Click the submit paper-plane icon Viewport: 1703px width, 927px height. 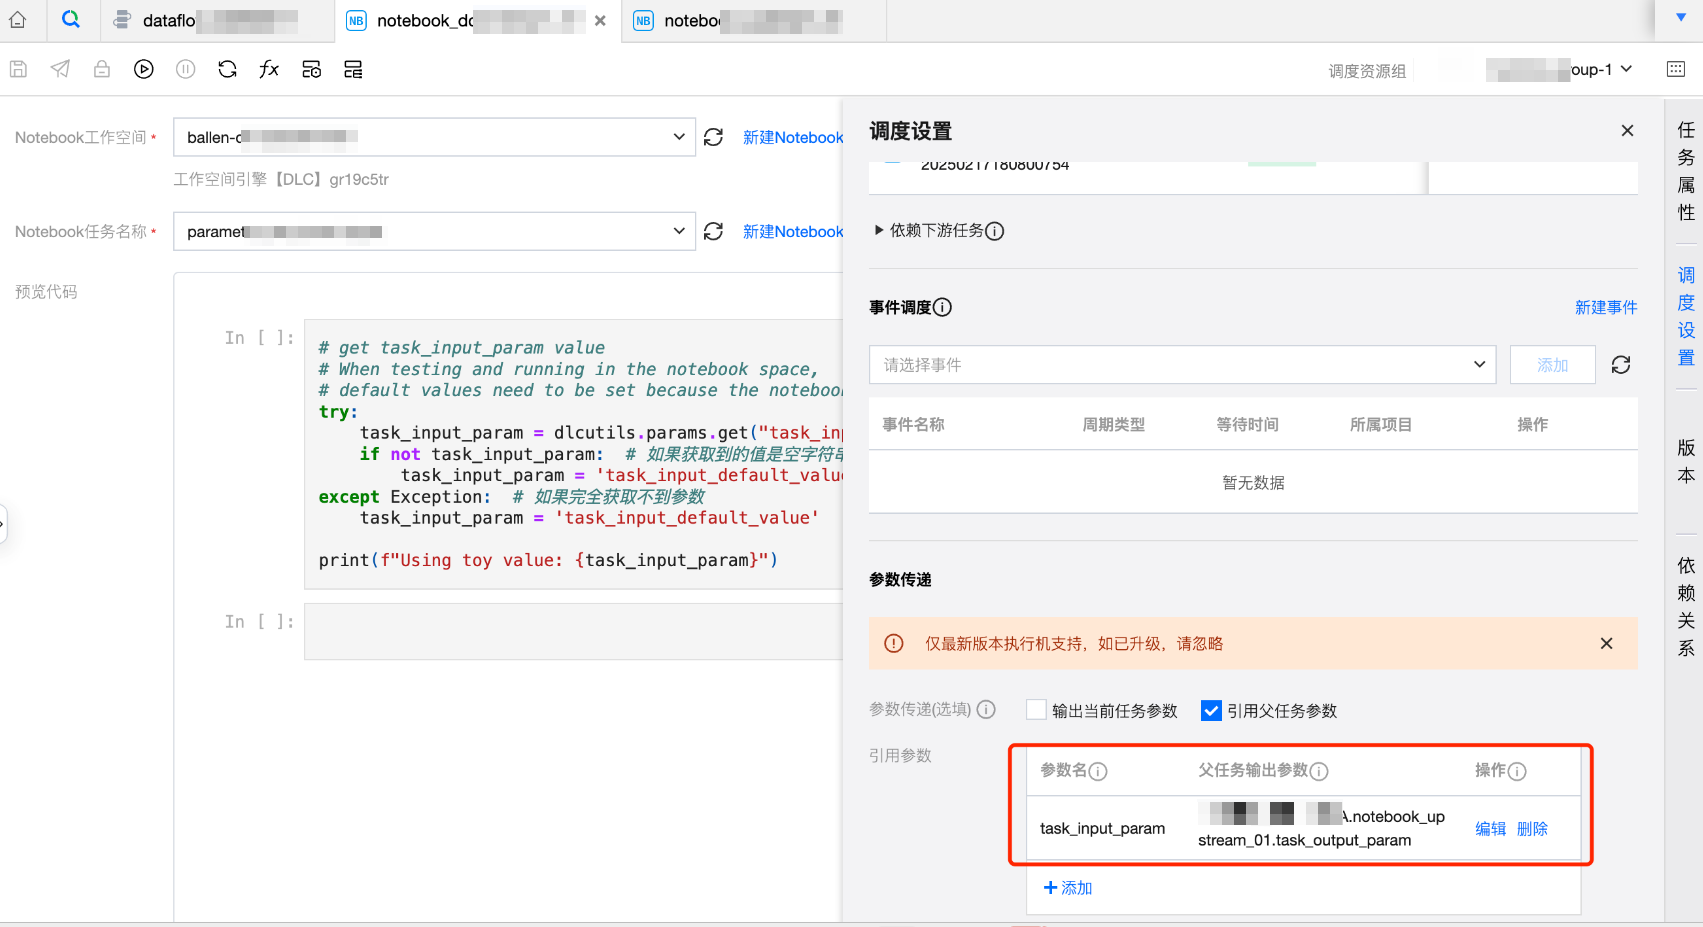tap(60, 69)
